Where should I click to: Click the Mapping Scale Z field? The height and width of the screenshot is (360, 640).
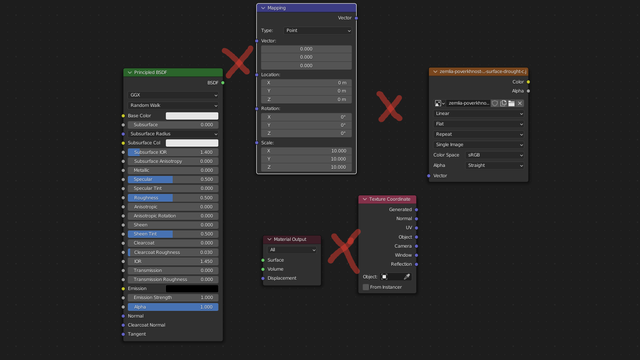306,167
